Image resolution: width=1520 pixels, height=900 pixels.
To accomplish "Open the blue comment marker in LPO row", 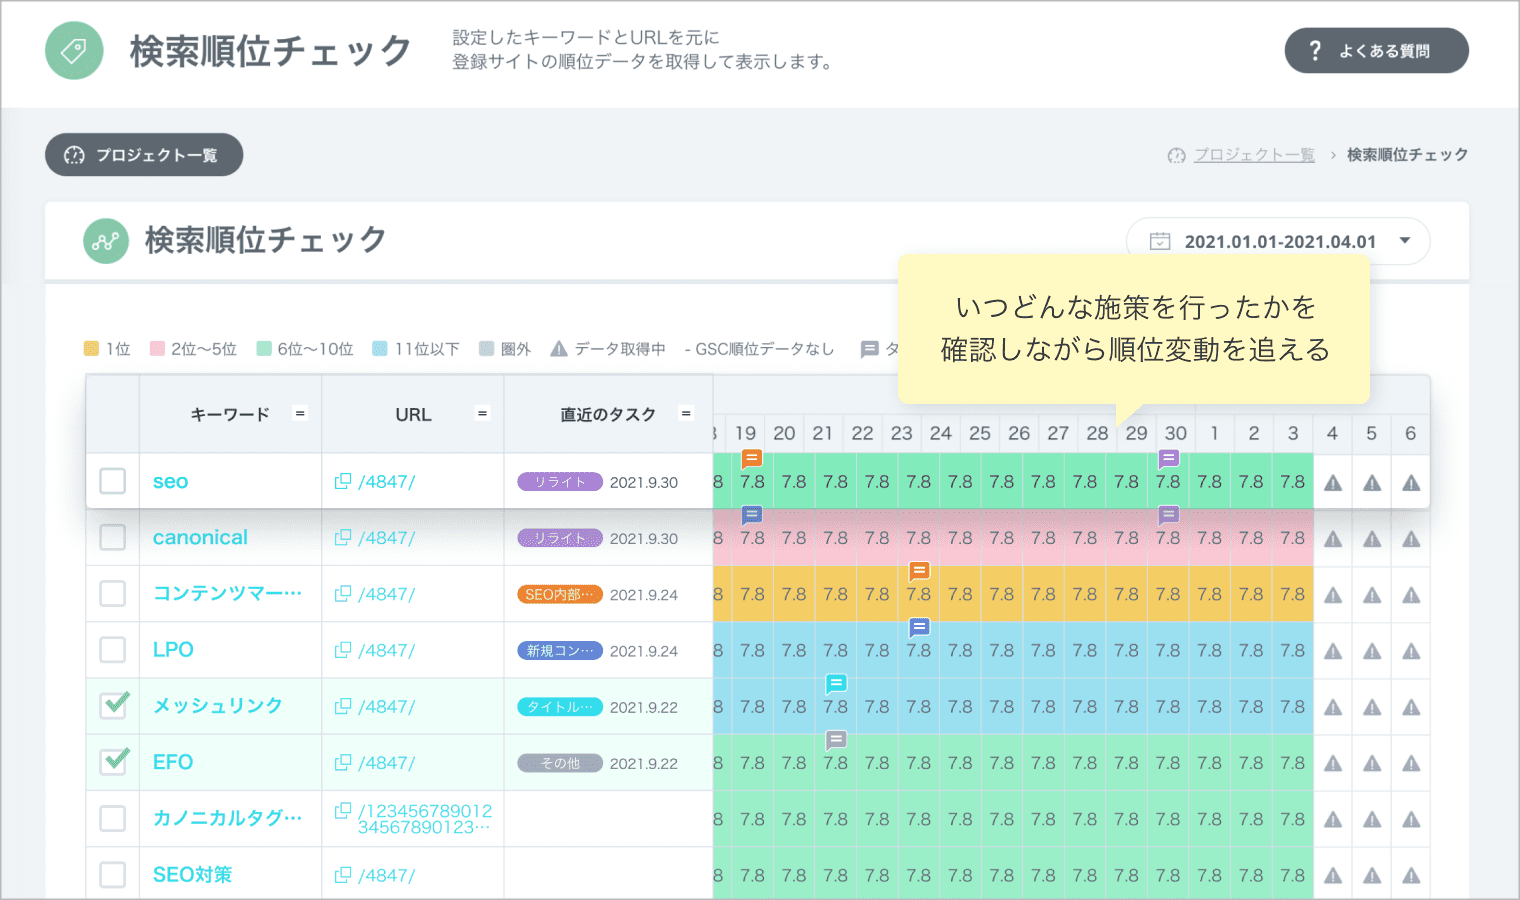I will click(x=919, y=628).
